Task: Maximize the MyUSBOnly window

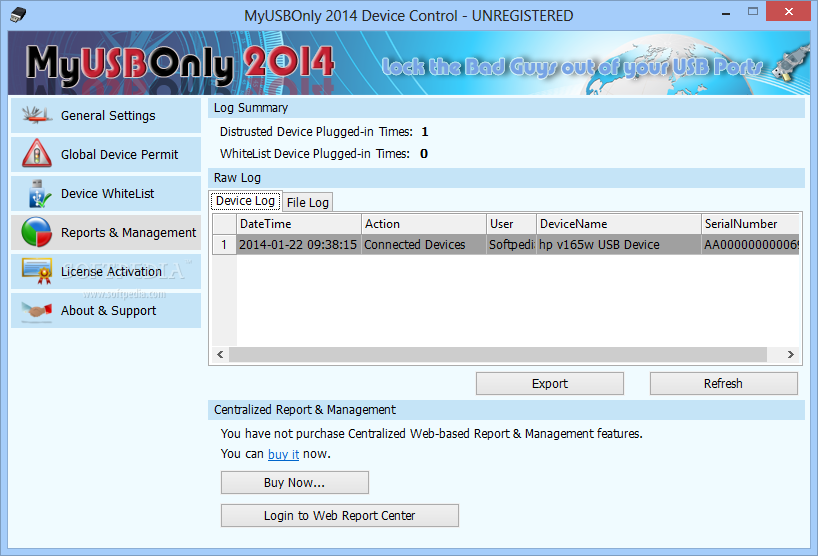Action: click(x=752, y=11)
